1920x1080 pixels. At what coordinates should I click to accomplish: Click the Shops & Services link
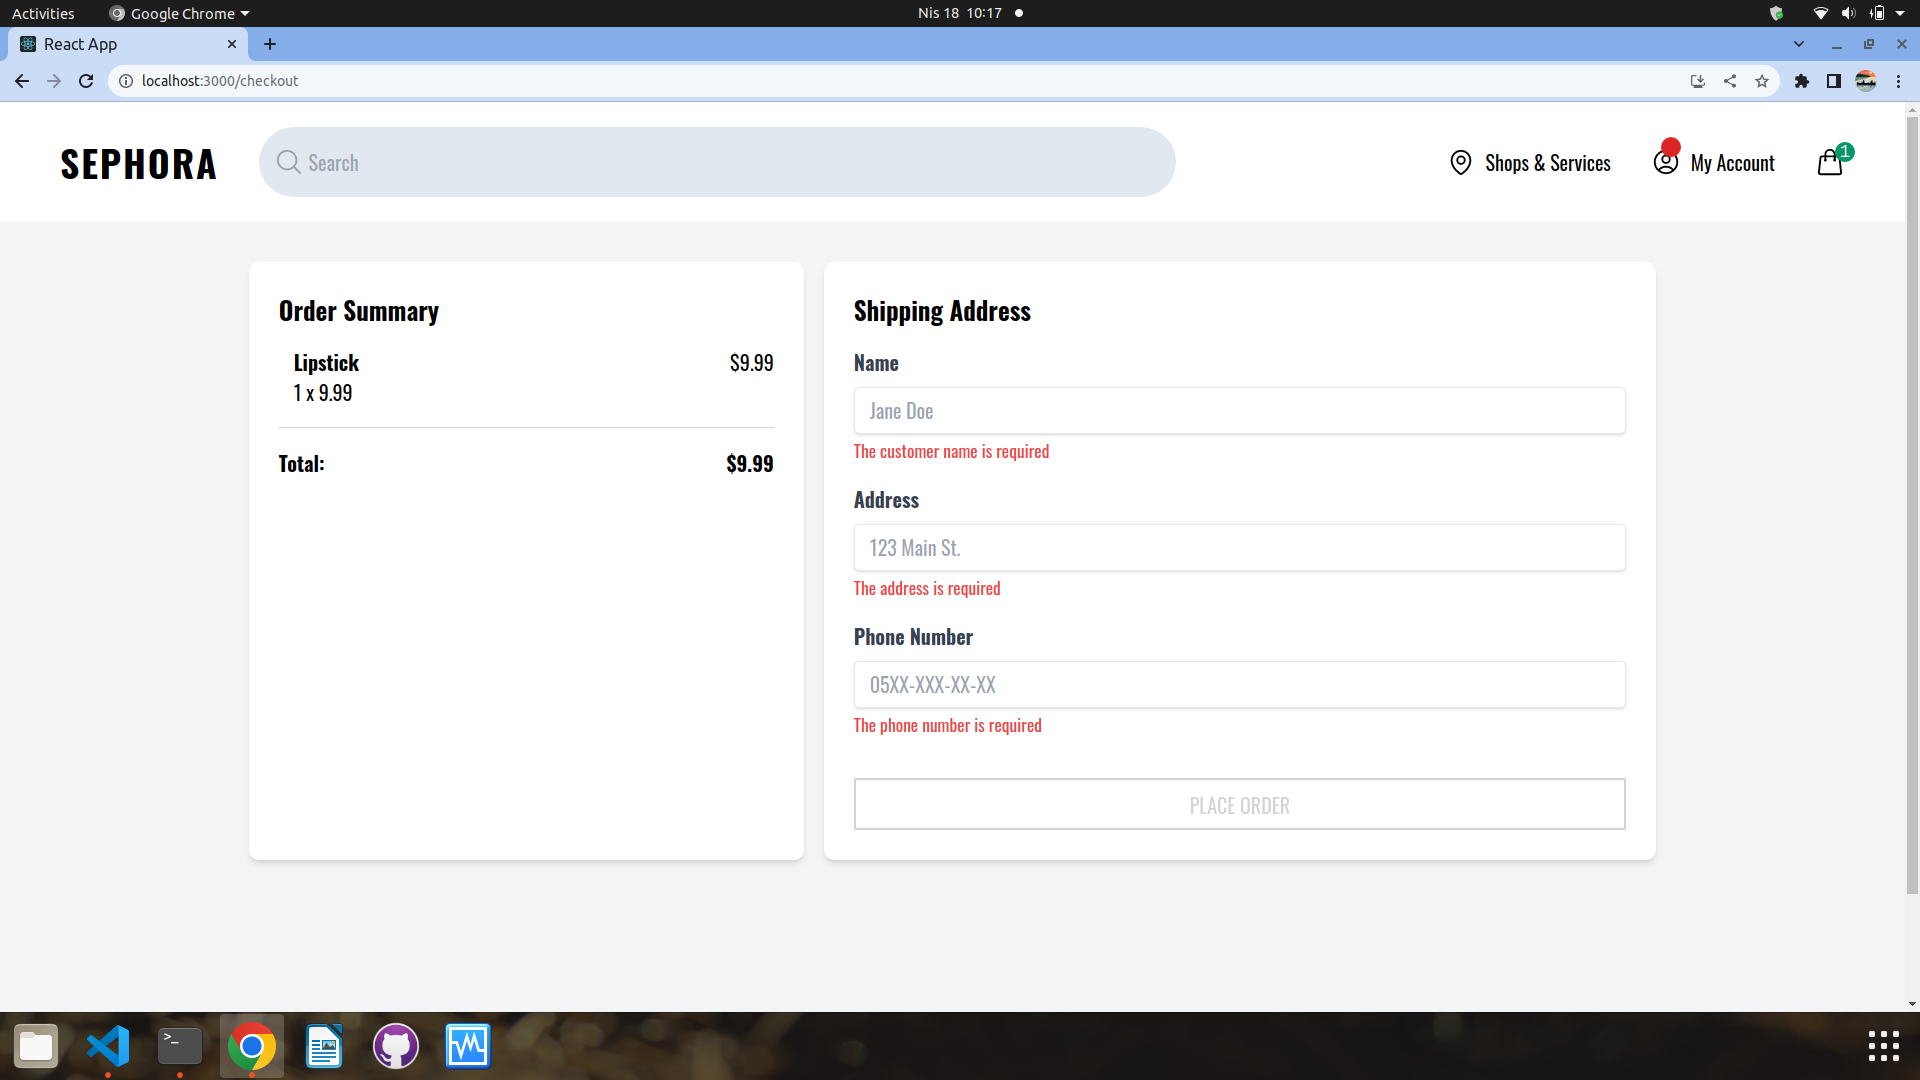[x=1548, y=162]
